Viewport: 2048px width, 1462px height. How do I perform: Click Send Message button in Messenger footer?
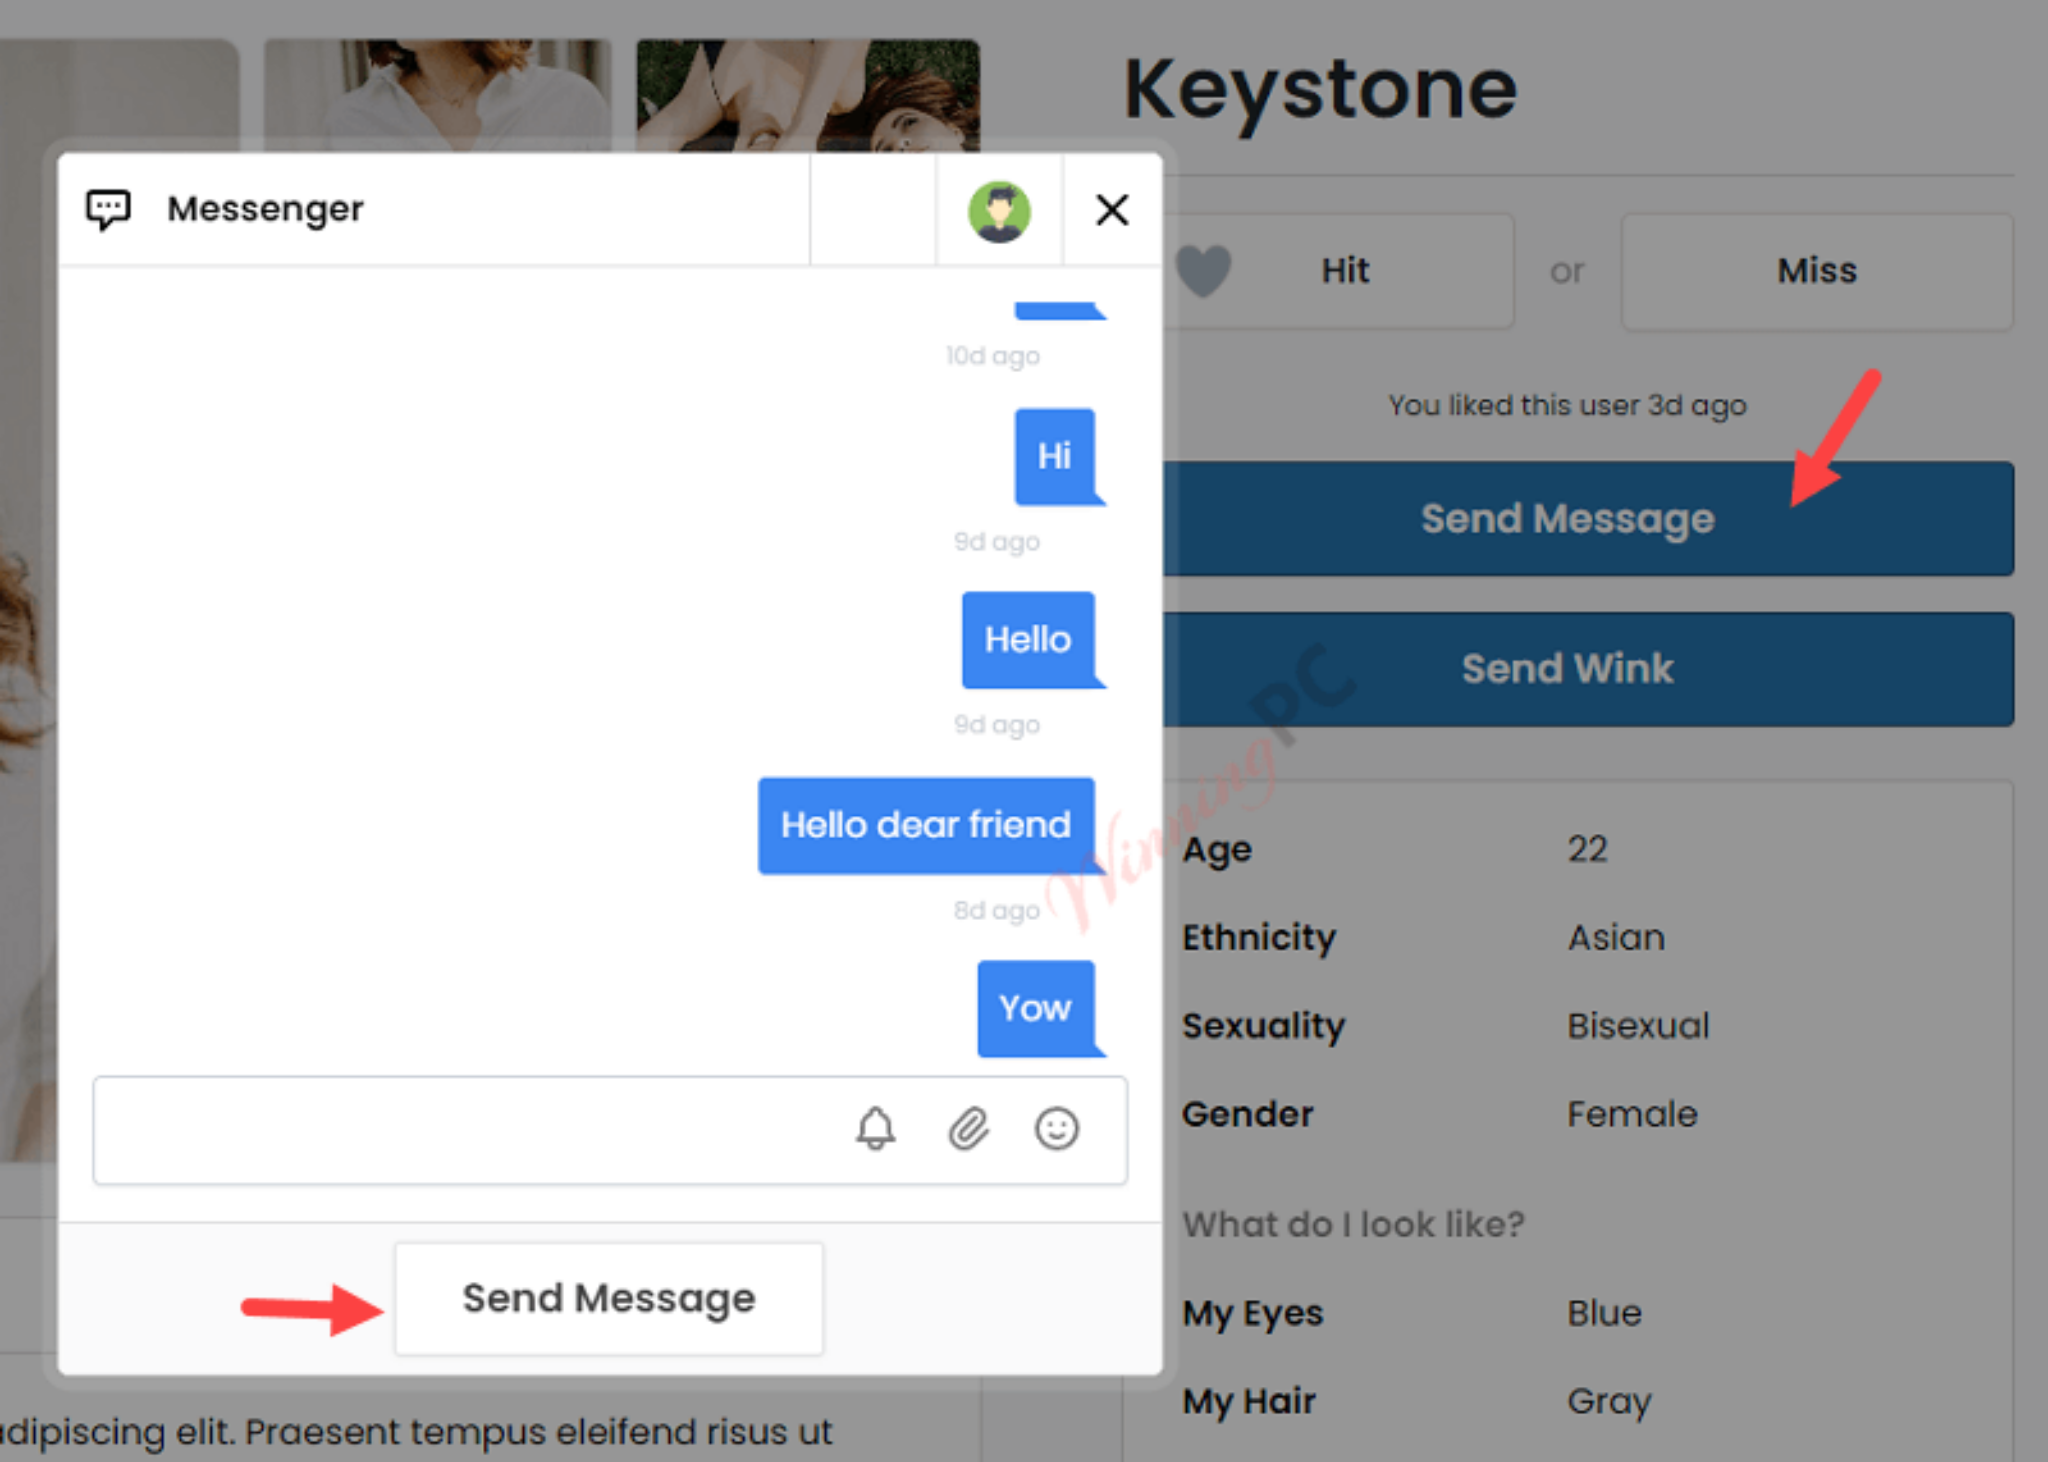tap(609, 1298)
